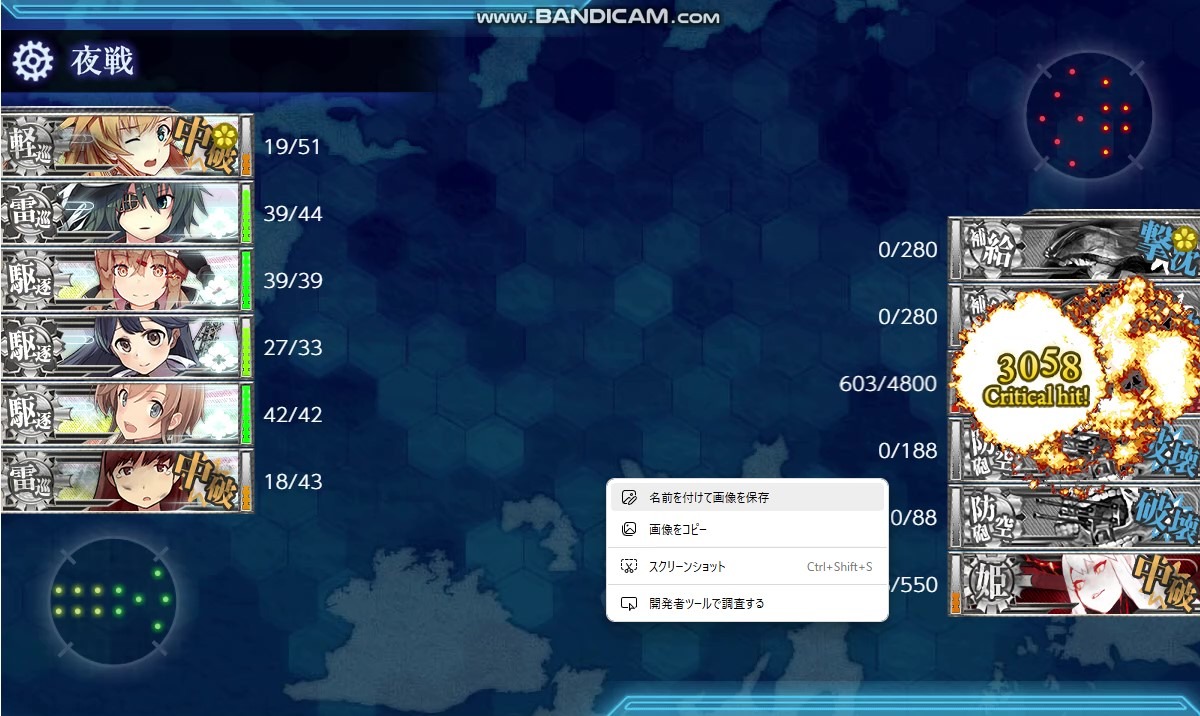Click the orange HP bar next to 18/43

[246, 481]
